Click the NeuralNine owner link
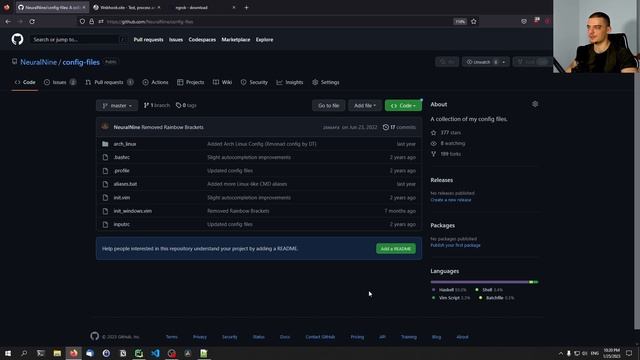The image size is (640, 360). [39, 62]
